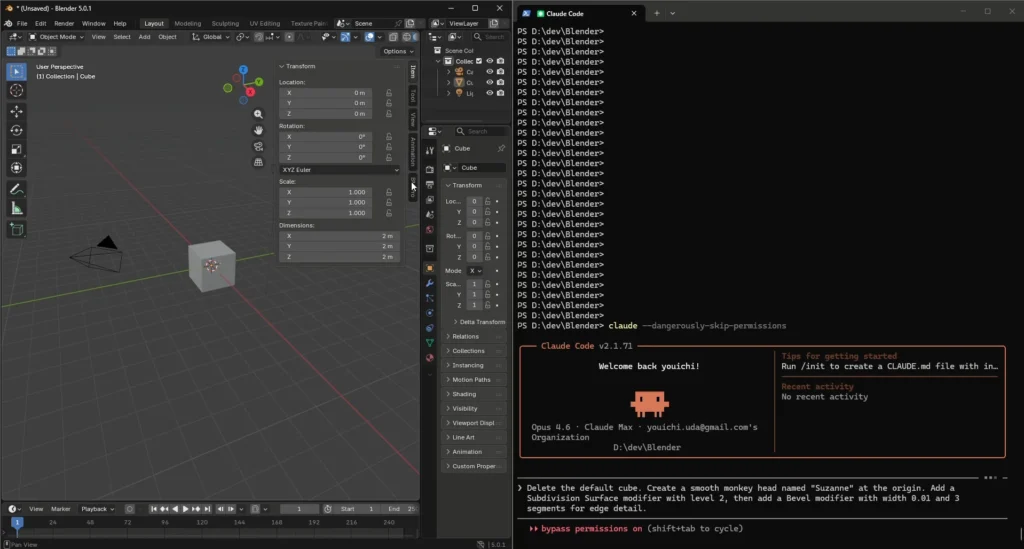The width and height of the screenshot is (1024, 549).
Task: Jump to the timeline start frame
Action: click(x=153, y=509)
